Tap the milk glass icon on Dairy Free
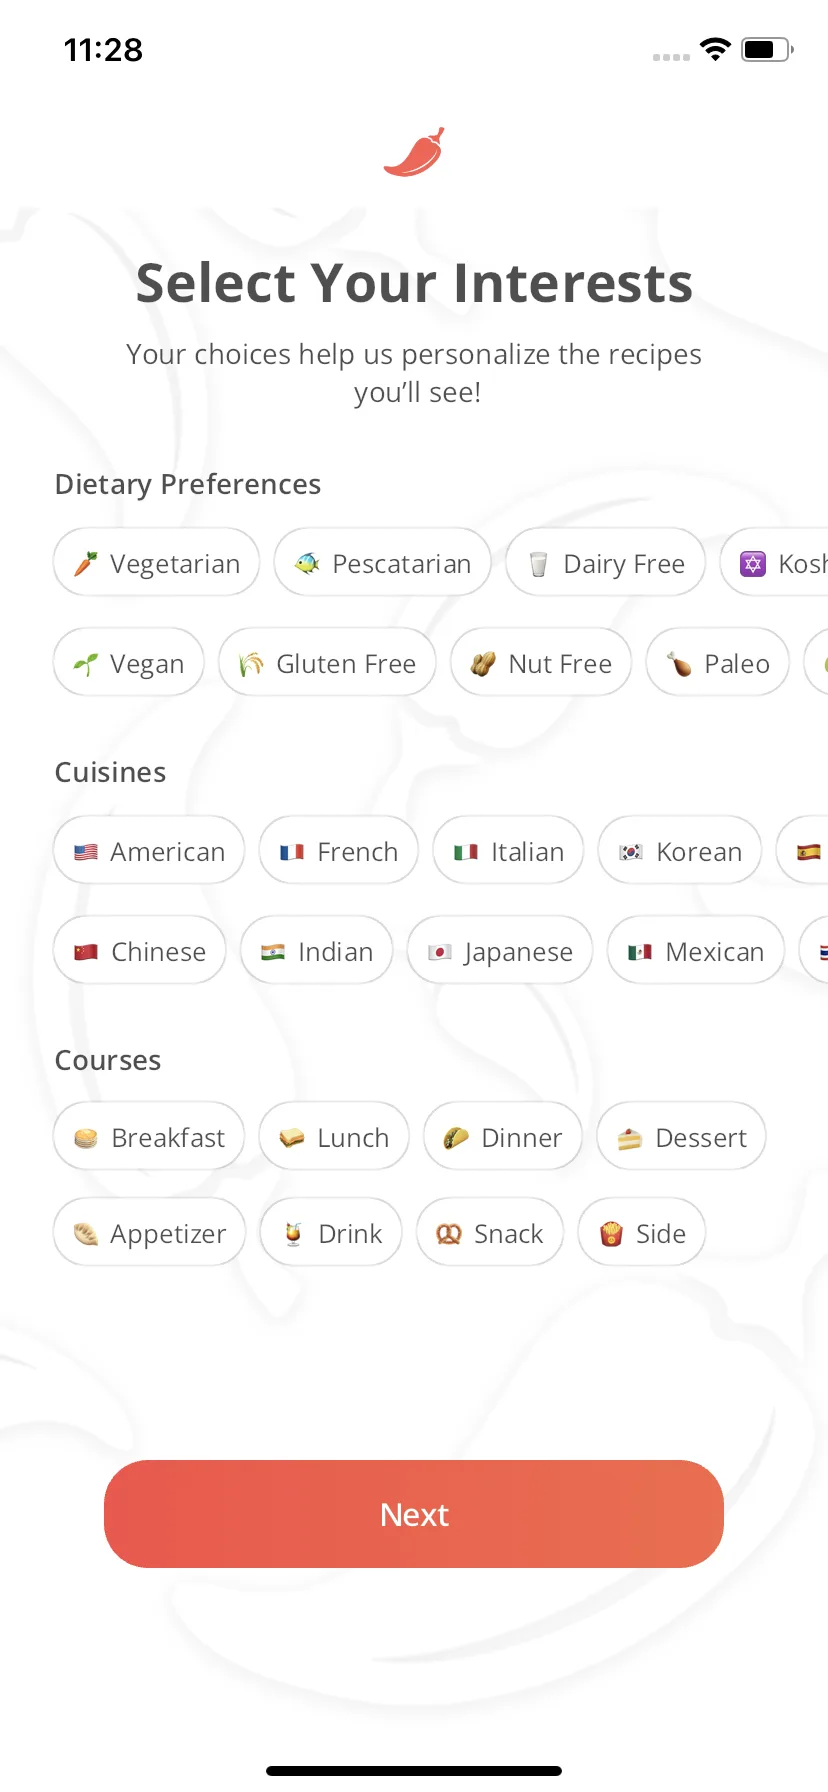This screenshot has height=1792, width=828. pyautogui.click(x=538, y=564)
